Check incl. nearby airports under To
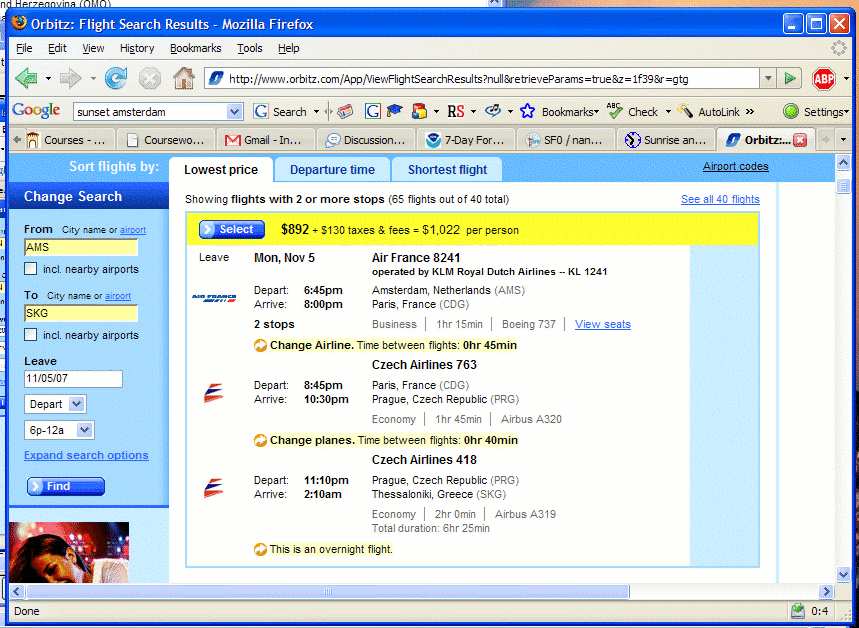The height and width of the screenshot is (628, 859). tap(31, 335)
